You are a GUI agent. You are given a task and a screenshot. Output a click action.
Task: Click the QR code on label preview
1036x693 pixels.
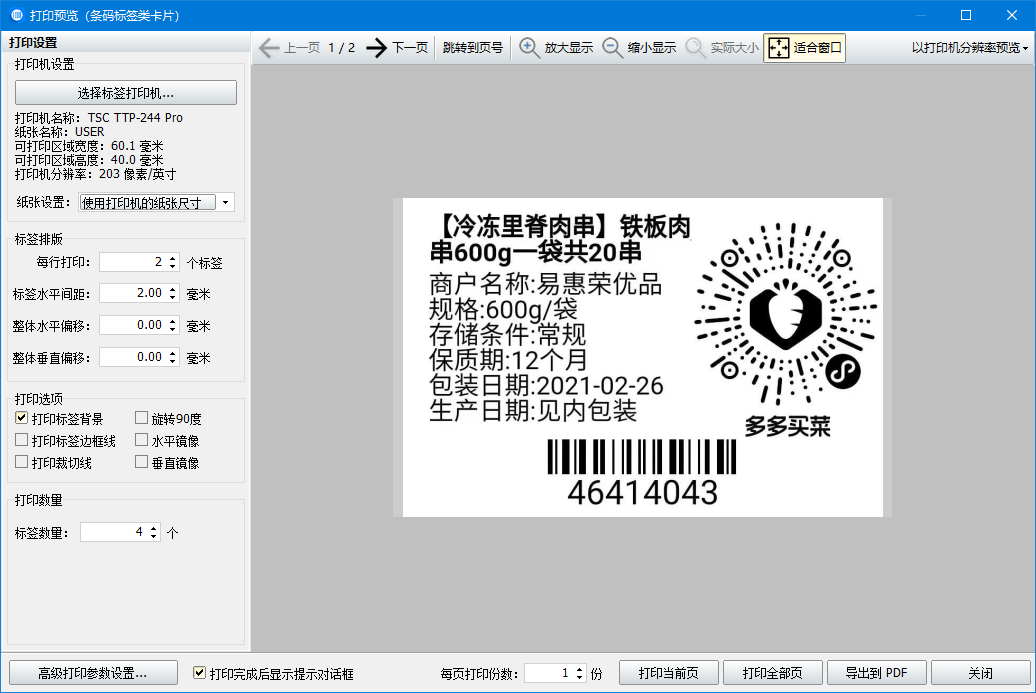(786, 313)
